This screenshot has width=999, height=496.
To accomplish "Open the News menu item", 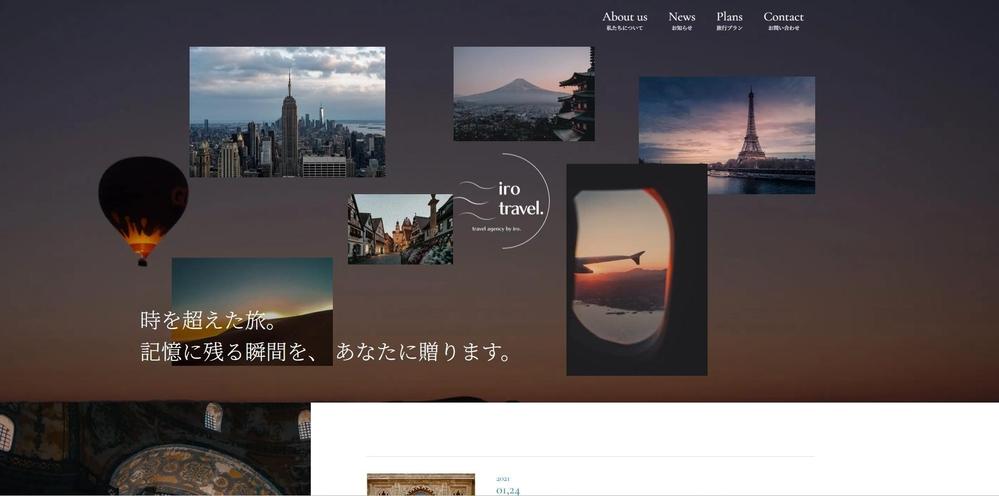I will (x=681, y=20).
